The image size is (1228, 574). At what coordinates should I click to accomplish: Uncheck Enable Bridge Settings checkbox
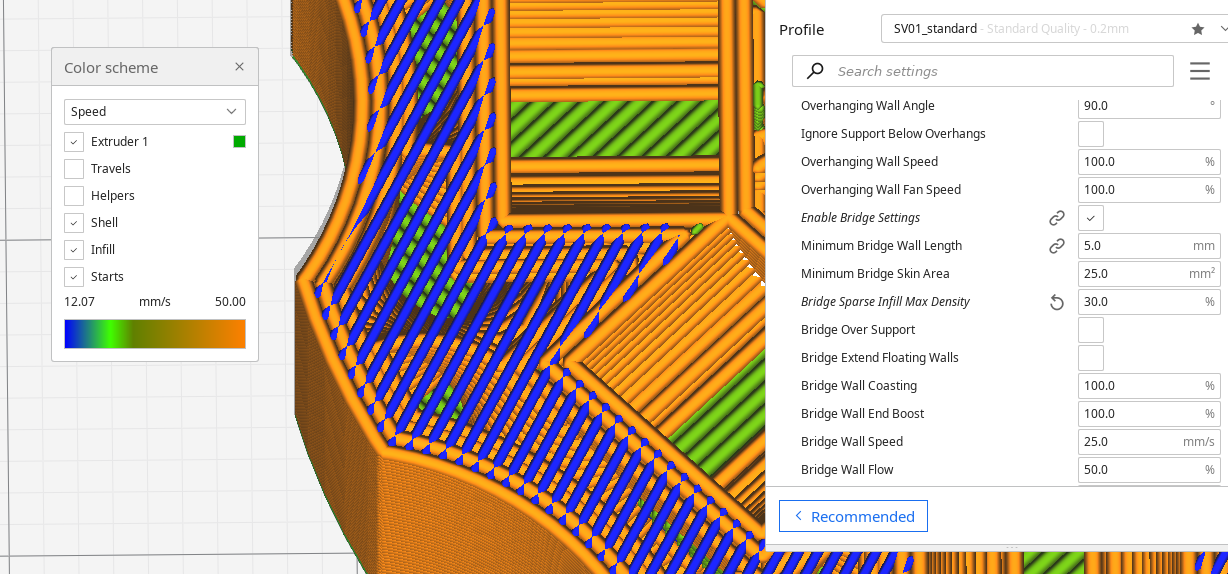[x=1091, y=218]
